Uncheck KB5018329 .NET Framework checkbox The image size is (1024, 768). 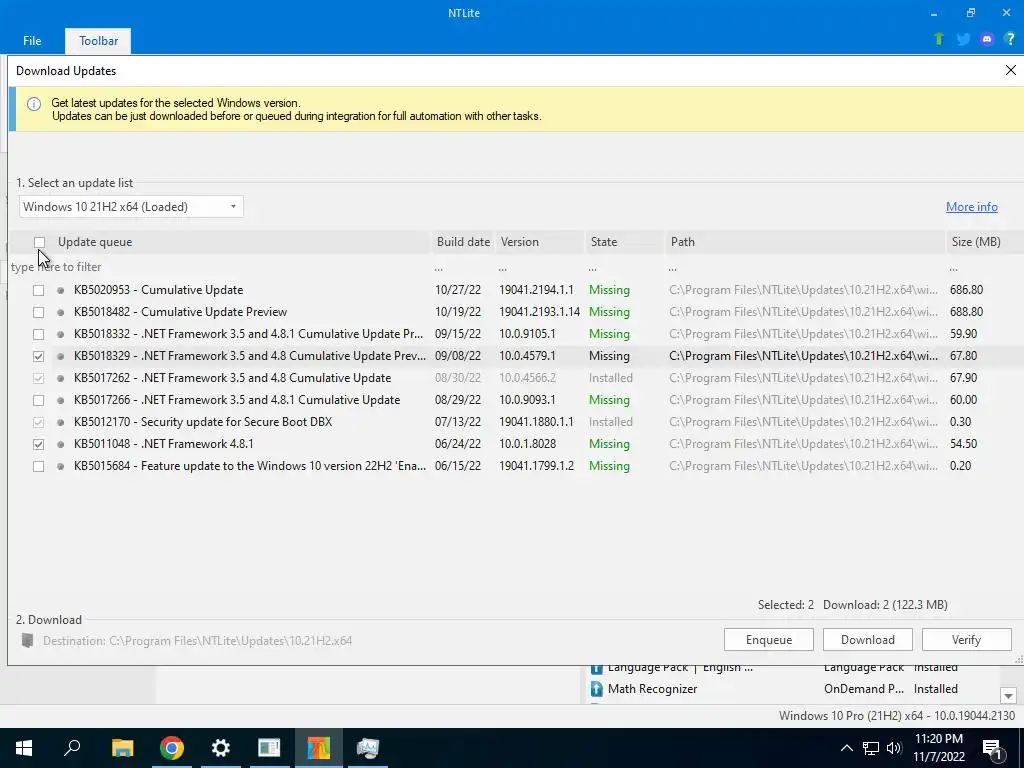[x=39, y=357]
